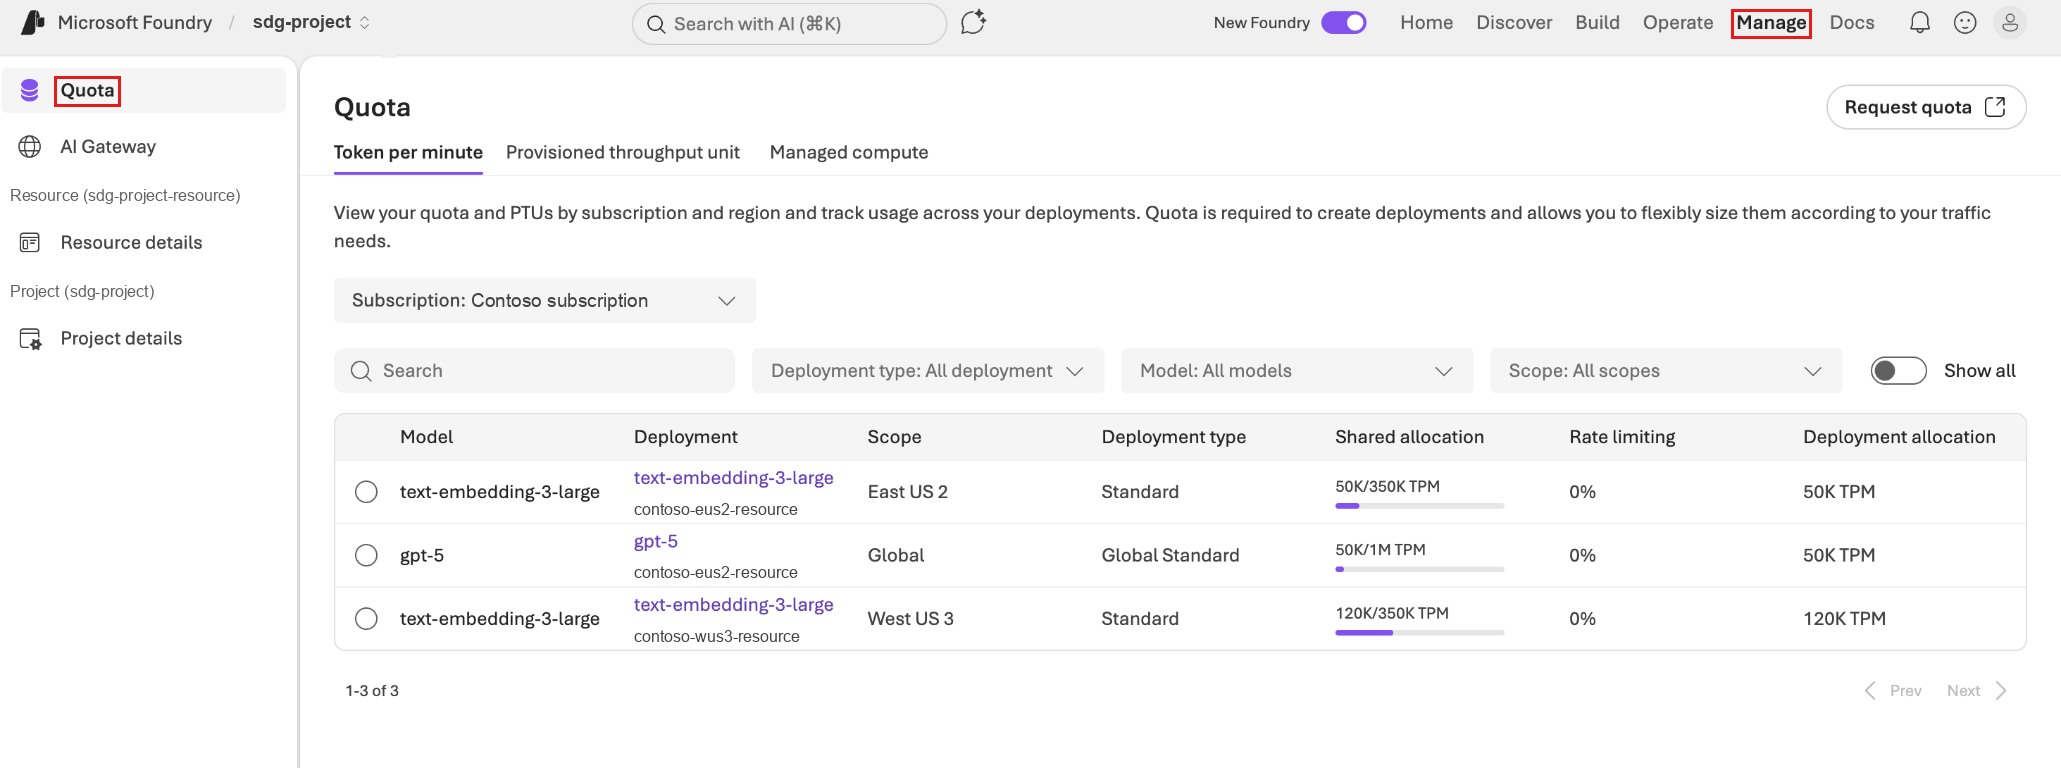Screen dimensions: 2061x768
Task: Open the user account avatar
Action: [2010, 22]
